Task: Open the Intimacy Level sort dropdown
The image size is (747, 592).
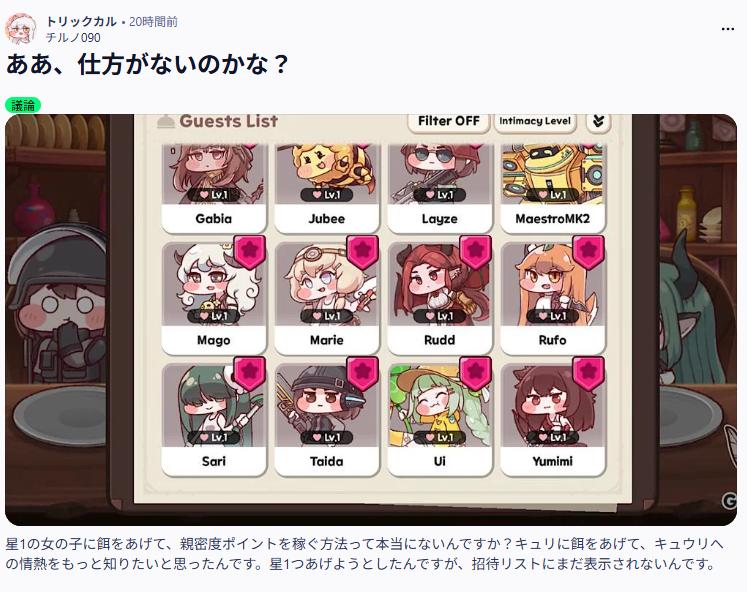Action: click(x=535, y=121)
